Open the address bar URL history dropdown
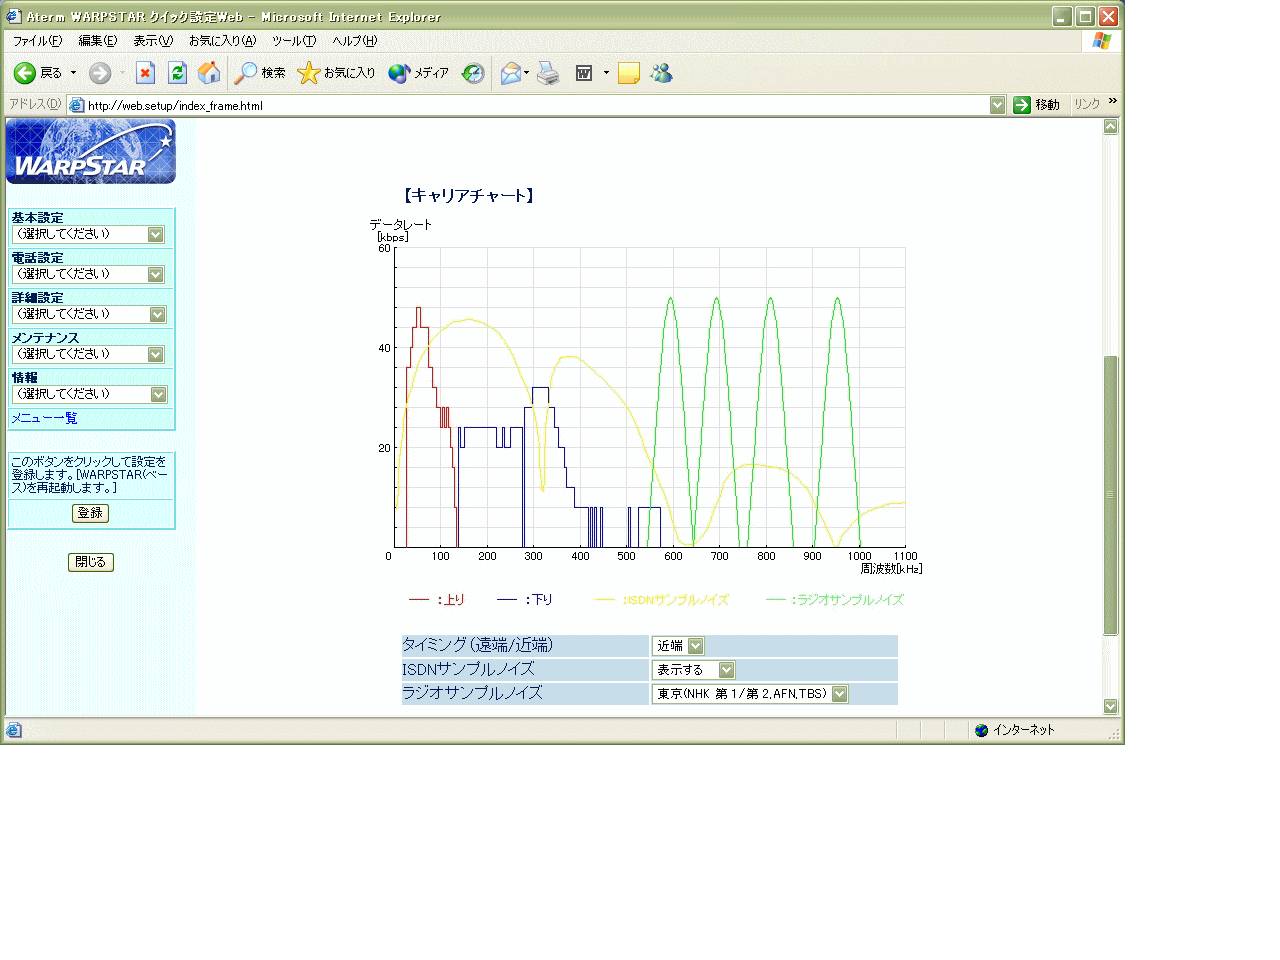The height and width of the screenshot is (960, 1280). pos(997,105)
